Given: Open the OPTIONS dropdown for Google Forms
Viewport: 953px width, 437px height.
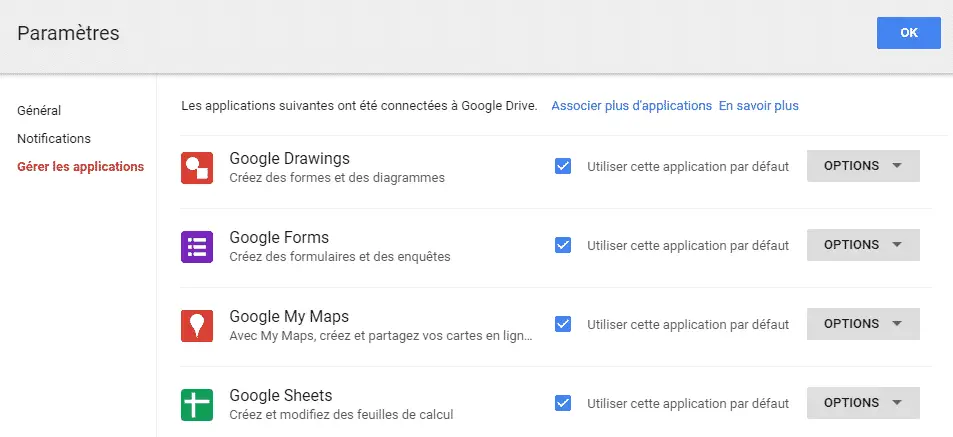Looking at the screenshot, I should click(863, 245).
